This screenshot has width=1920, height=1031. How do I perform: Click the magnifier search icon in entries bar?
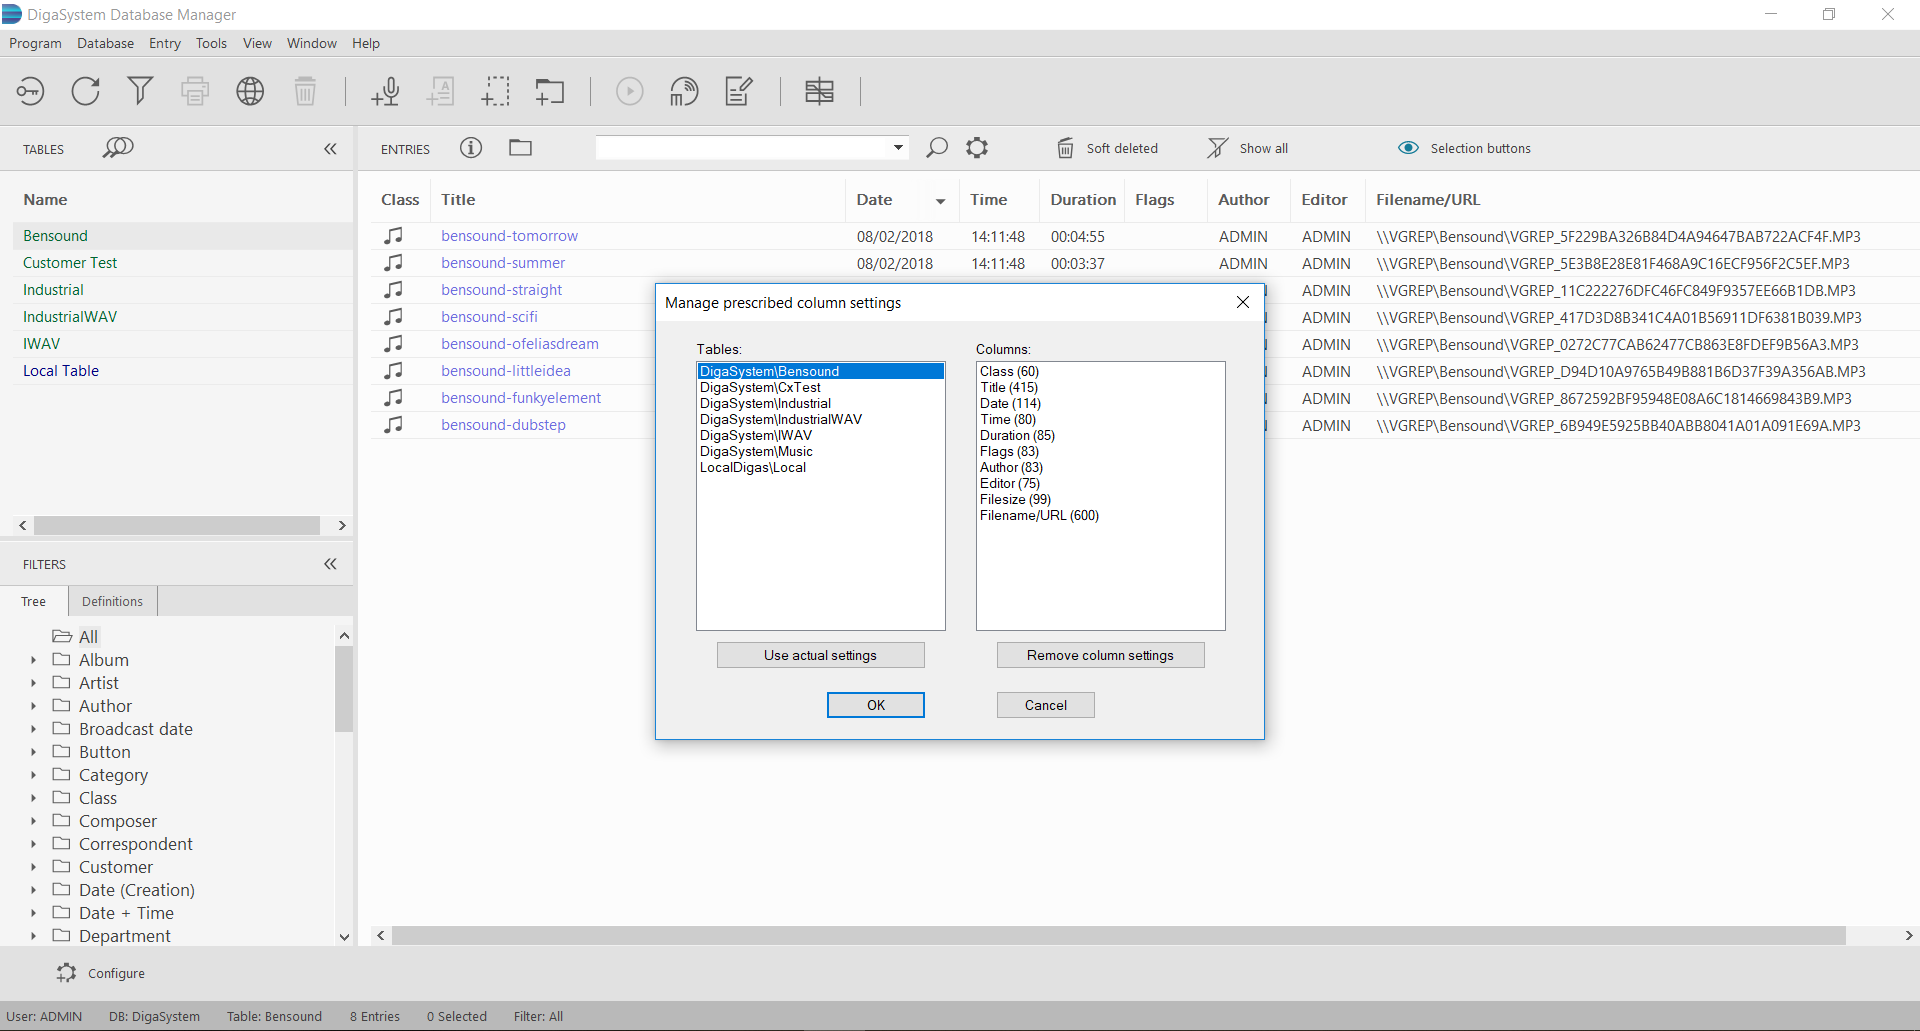pyautogui.click(x=937, y=148)
